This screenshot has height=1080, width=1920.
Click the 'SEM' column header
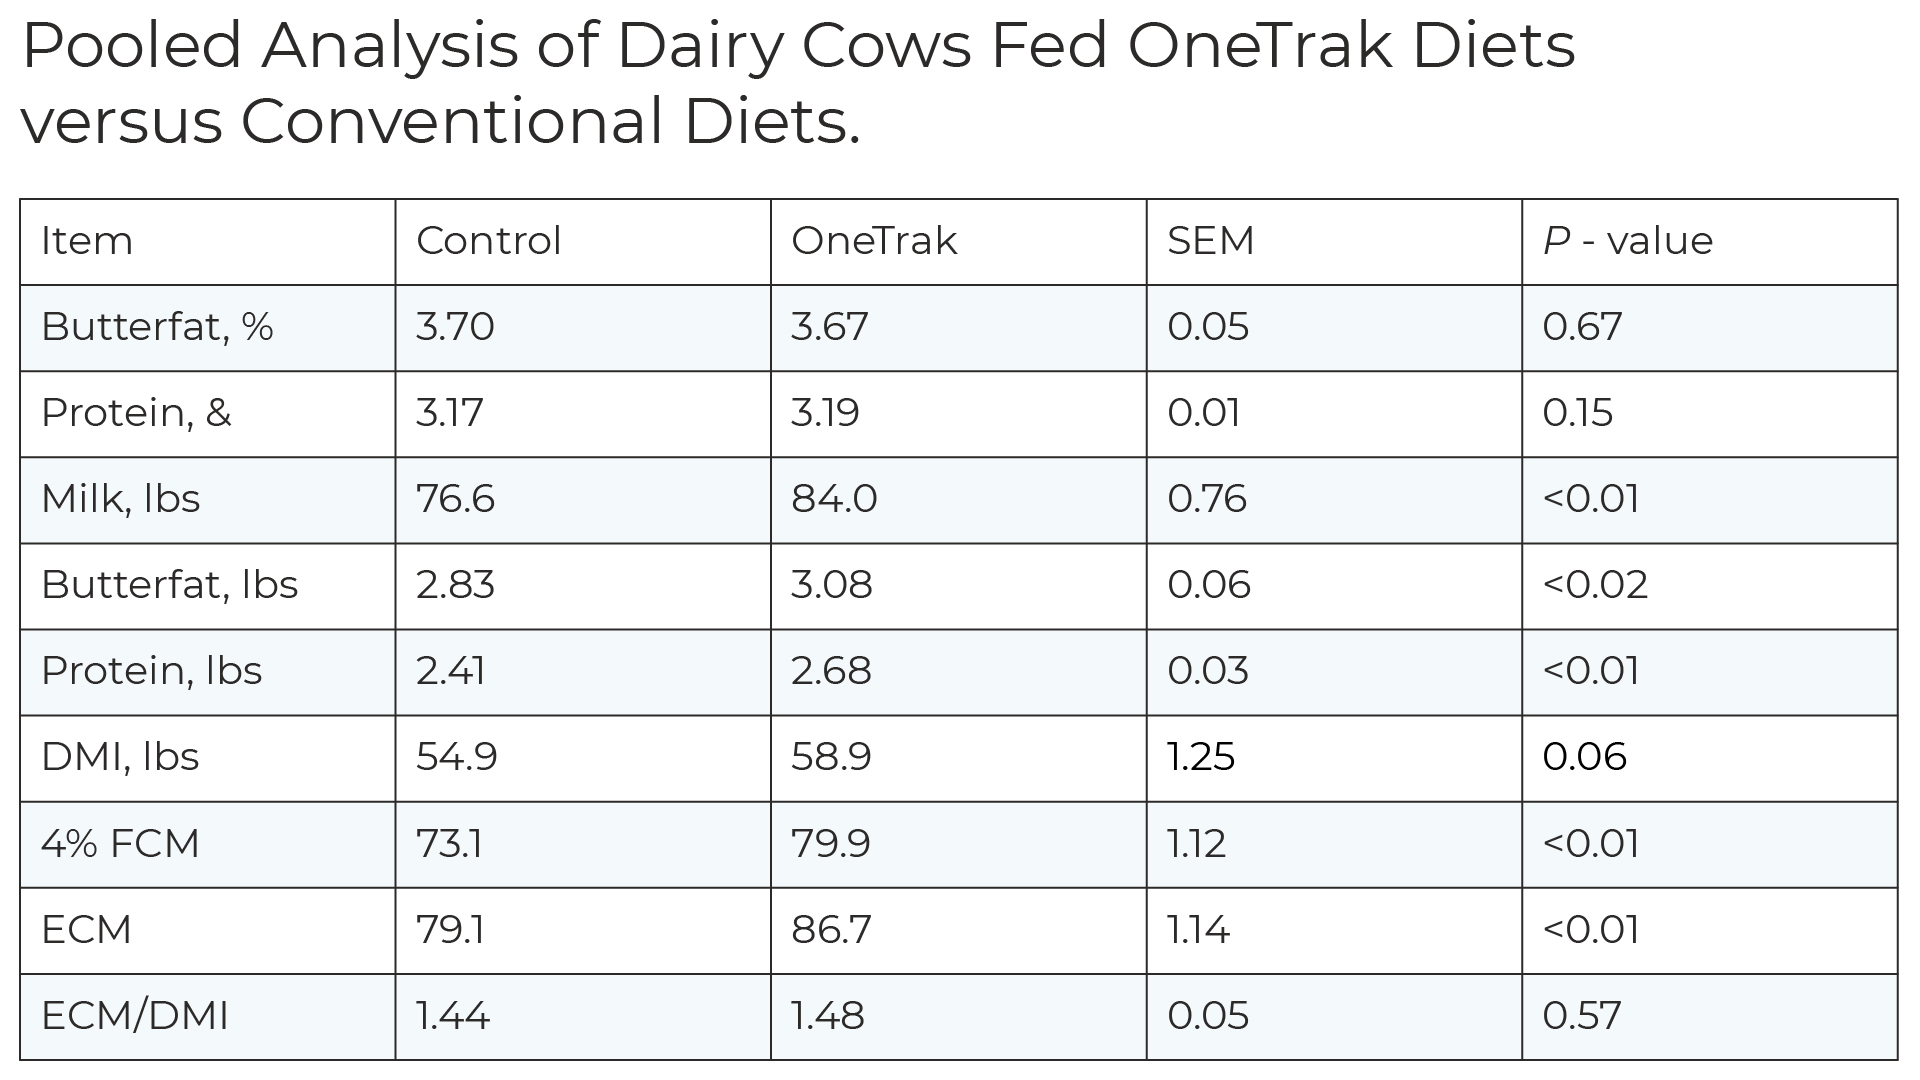click(x=1210, y=241)
